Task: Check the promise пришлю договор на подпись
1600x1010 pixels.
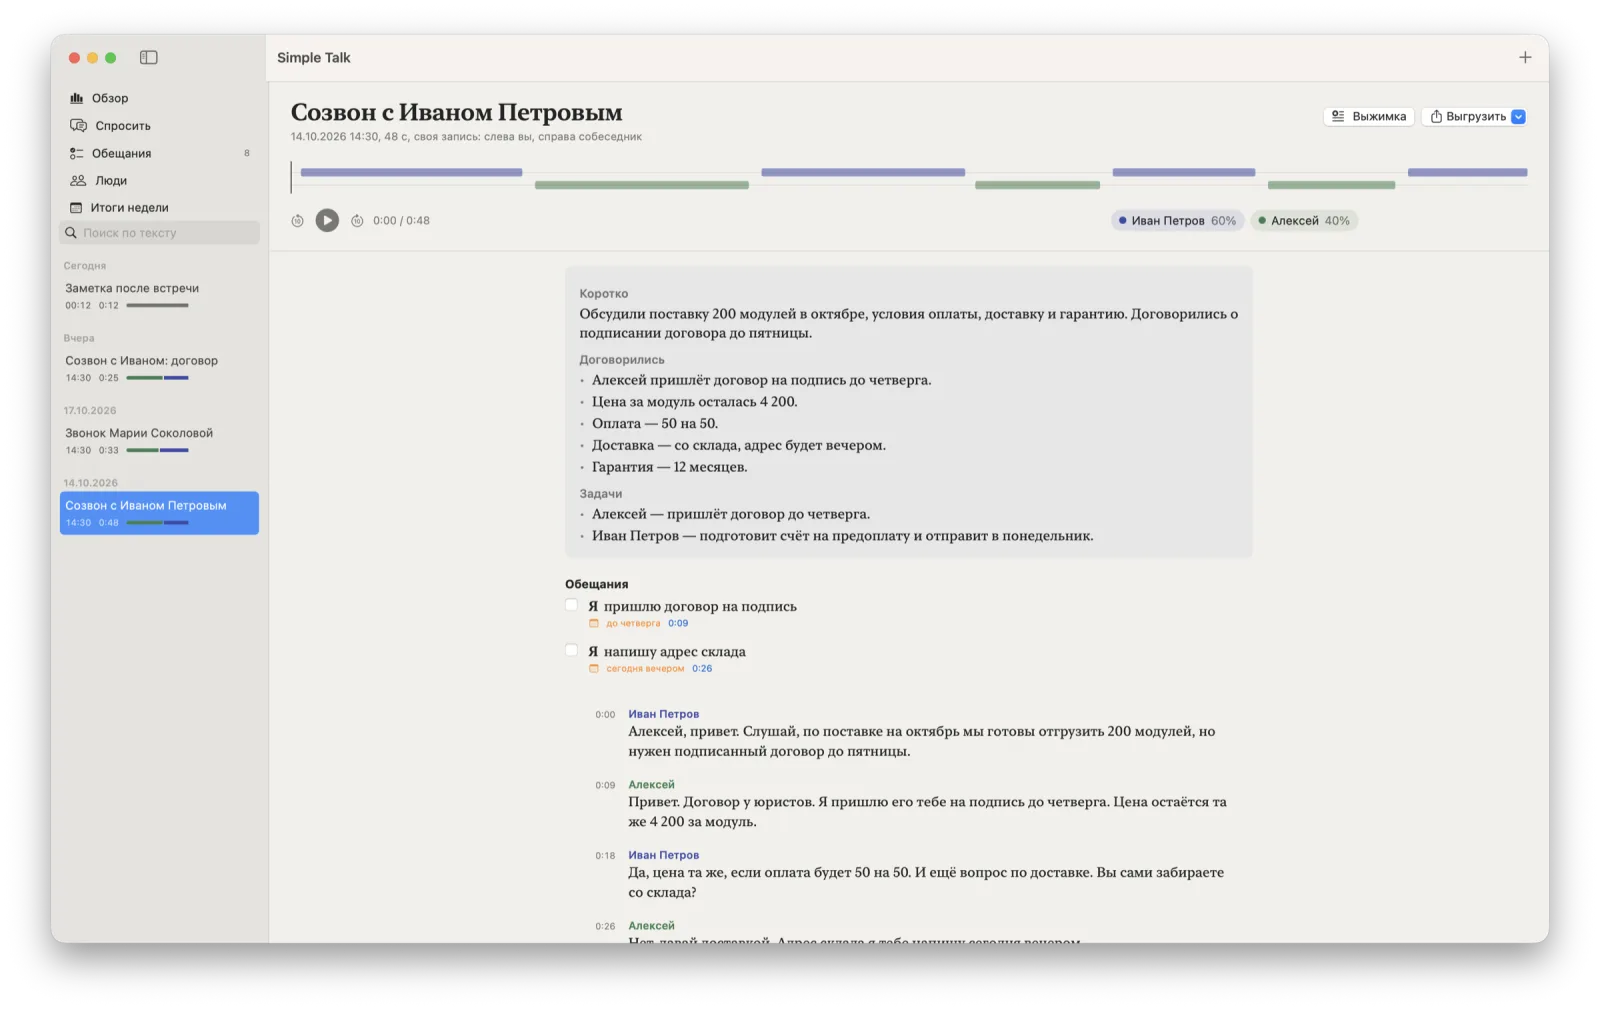Action: point(571,604)
